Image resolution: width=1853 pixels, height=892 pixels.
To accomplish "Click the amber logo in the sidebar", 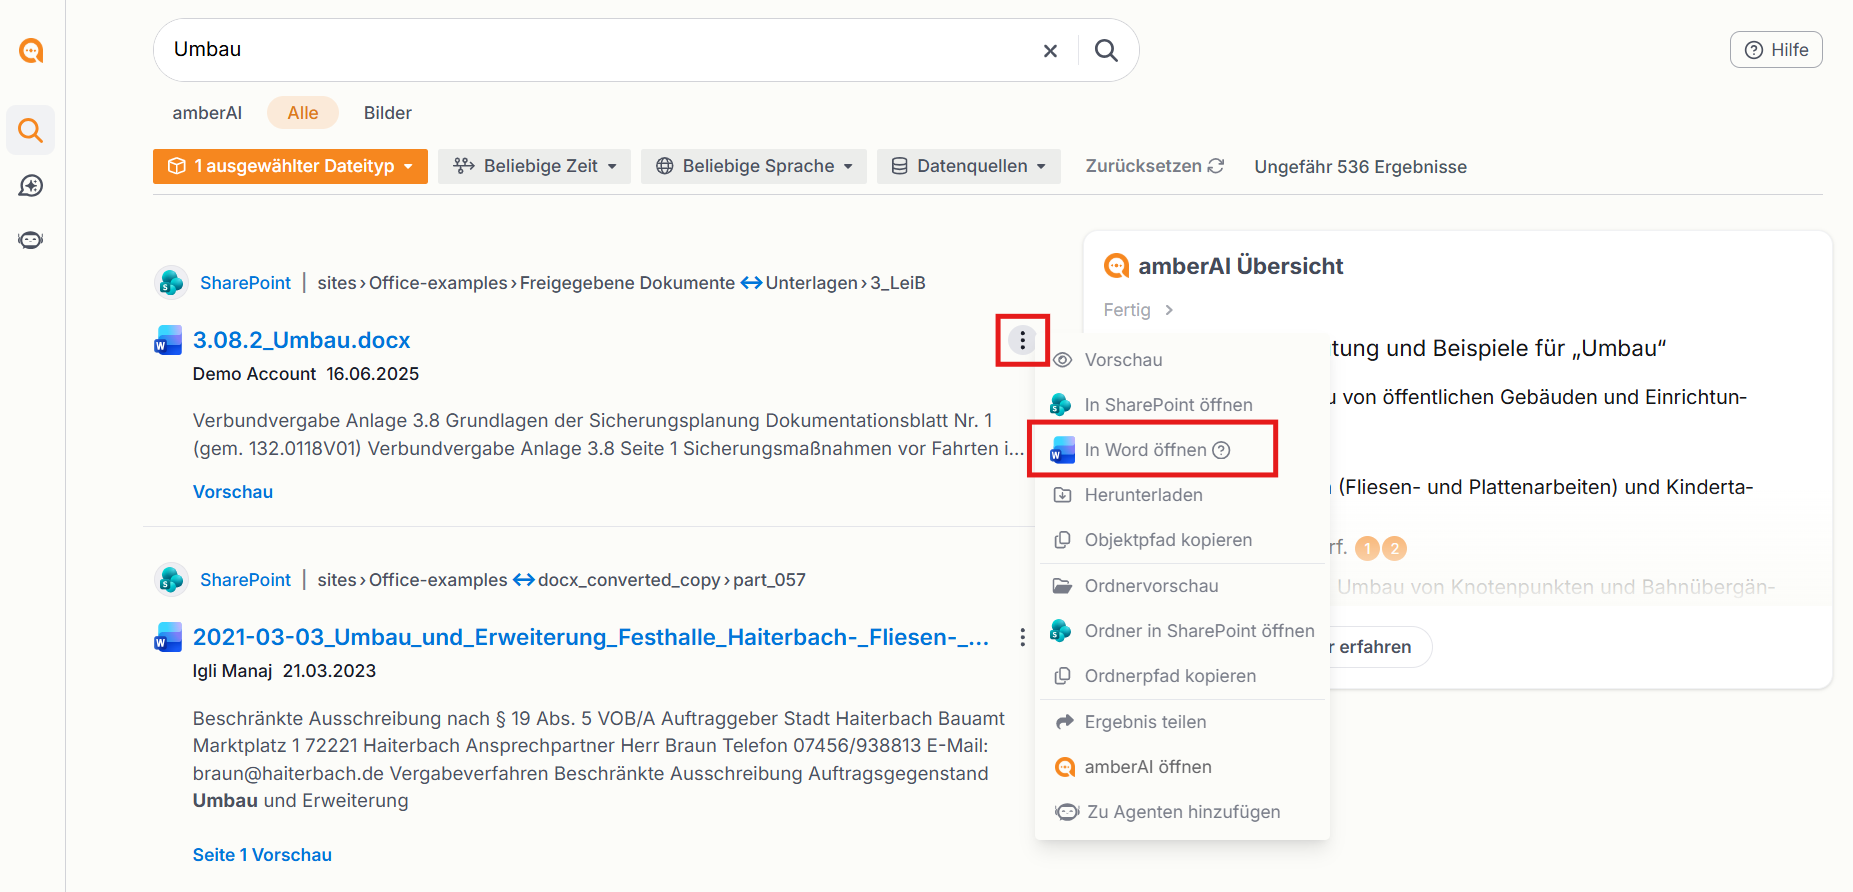I will [x=31, y=50].
